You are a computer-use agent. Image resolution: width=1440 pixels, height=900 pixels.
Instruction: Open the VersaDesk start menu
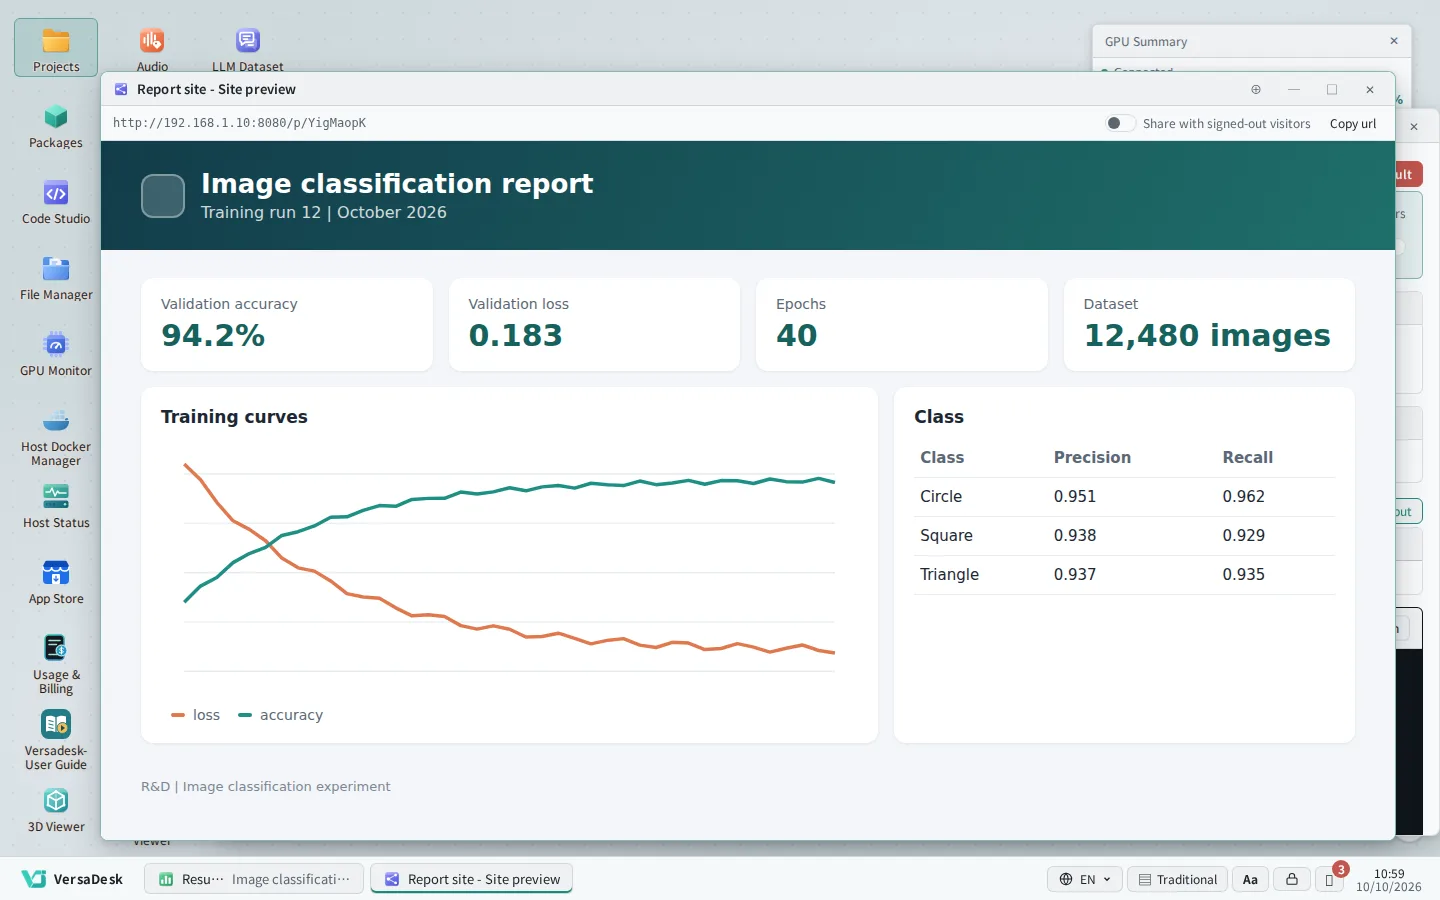(x=72, y=879)
